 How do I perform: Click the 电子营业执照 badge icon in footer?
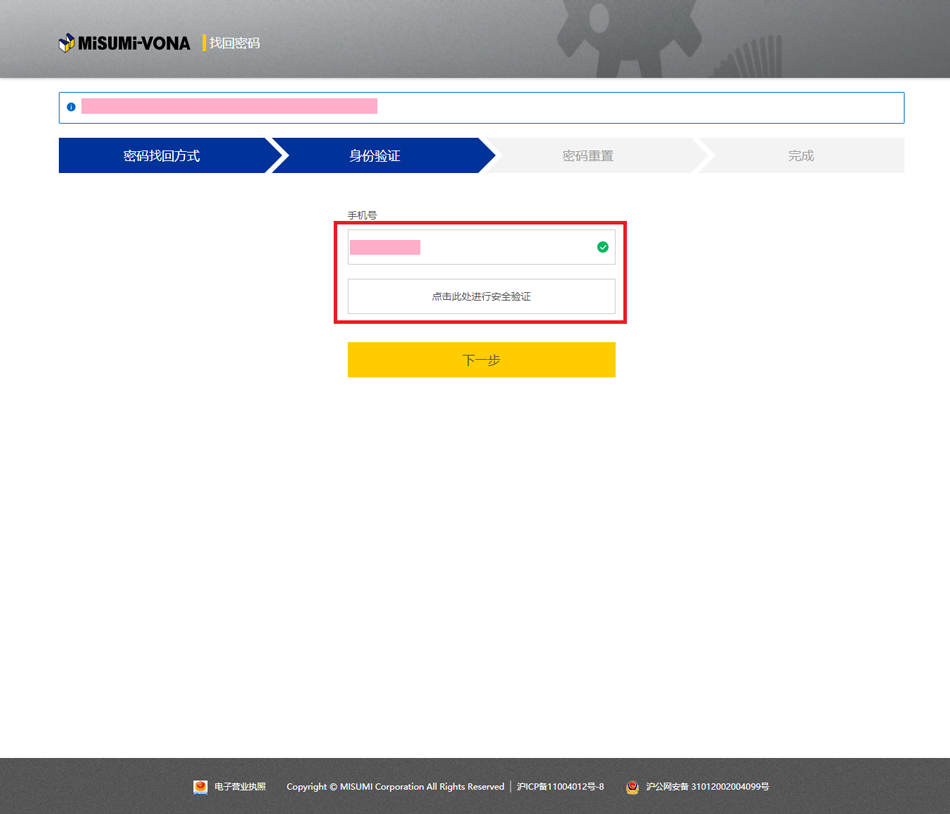[x=200, y=787]
